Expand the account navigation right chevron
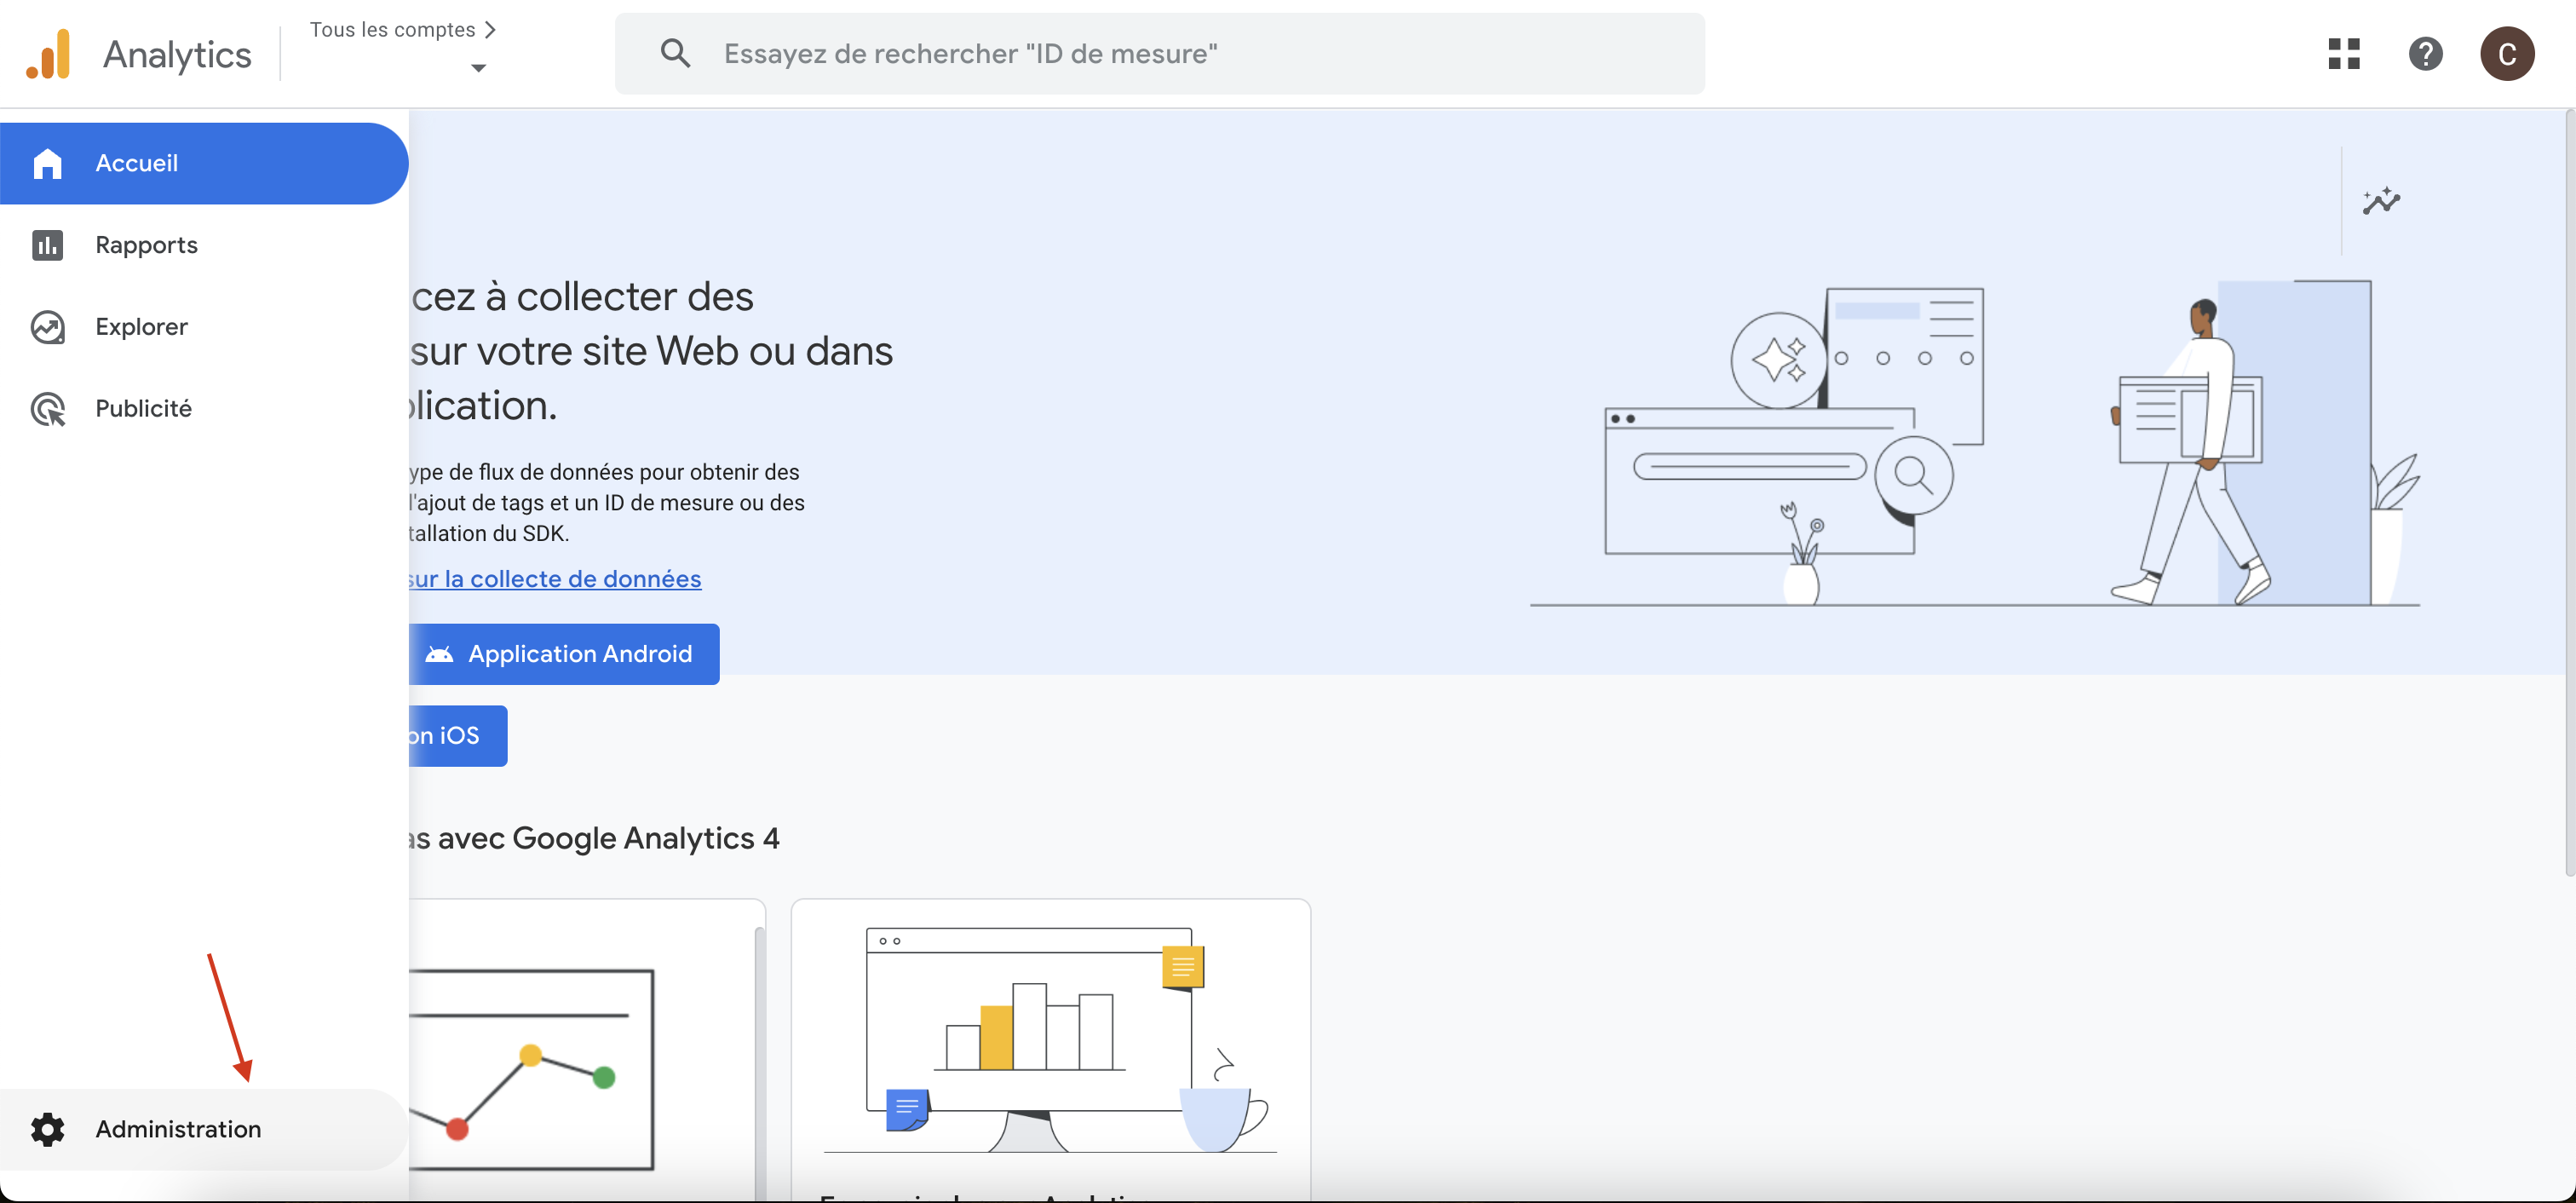The image size is (2576, 1203). click(x=489, y=29)
